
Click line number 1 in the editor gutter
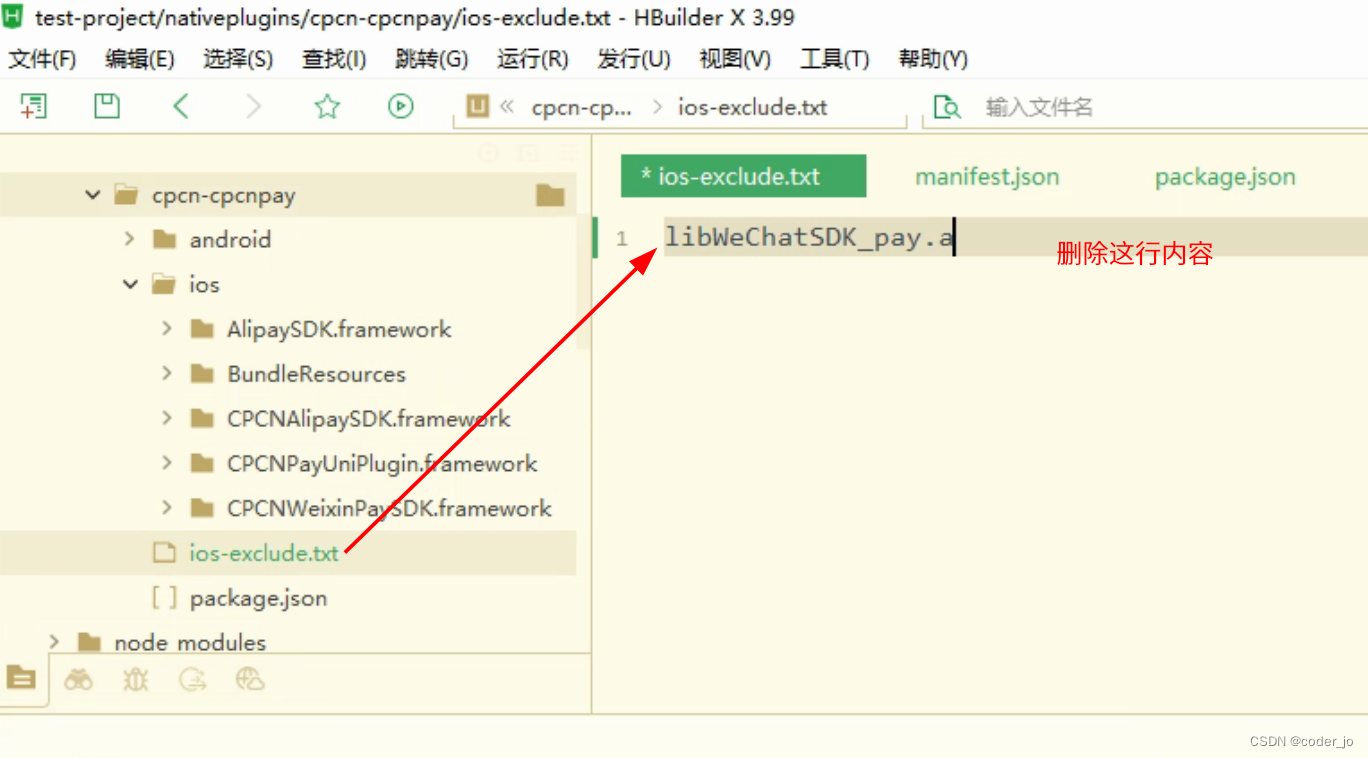[x=622, y=239]
